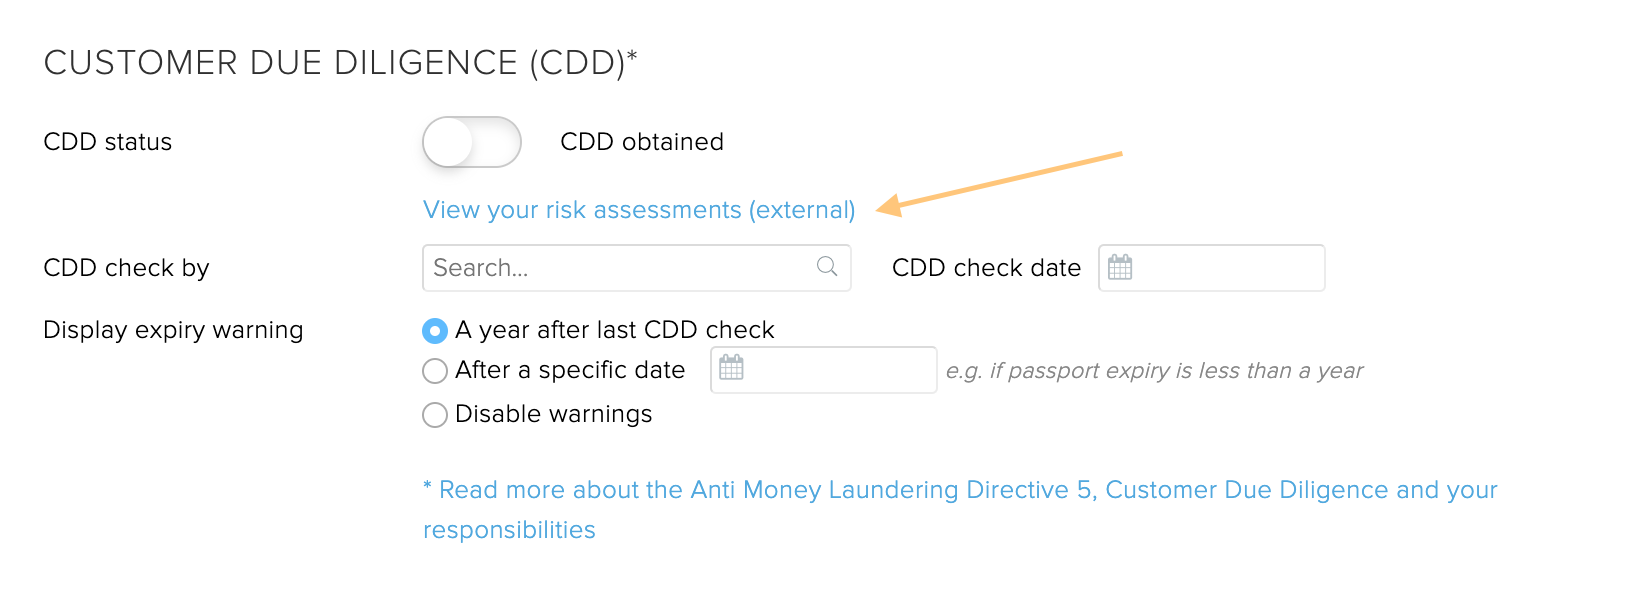Select Disable warnings radio button
The height and width of the screenshot is (614, 1630).
pos(435,415)
